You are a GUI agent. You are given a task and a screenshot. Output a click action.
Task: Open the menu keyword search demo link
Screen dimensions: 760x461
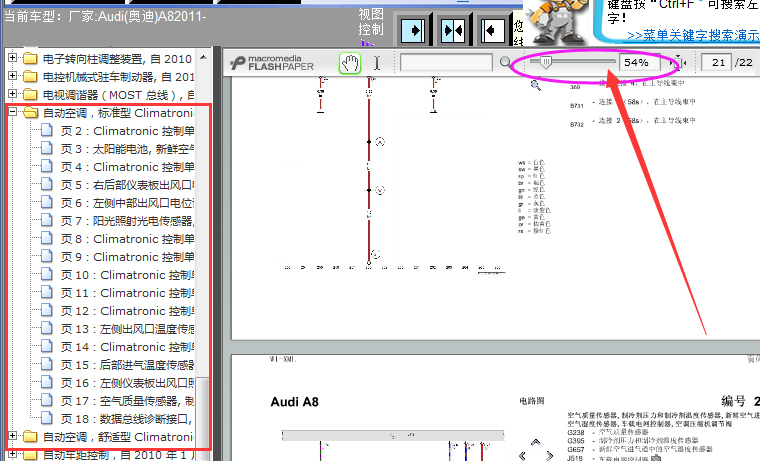(x=693, y=35)
